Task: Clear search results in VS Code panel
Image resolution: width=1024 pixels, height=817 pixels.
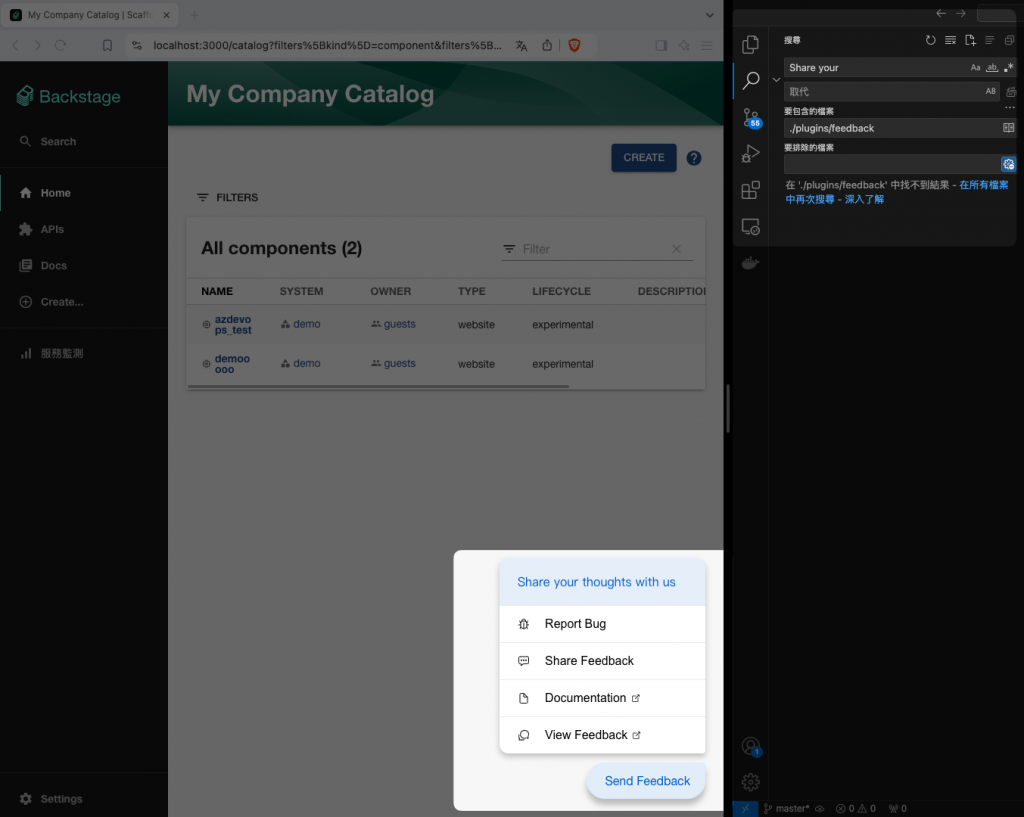Action: [950, 40]
